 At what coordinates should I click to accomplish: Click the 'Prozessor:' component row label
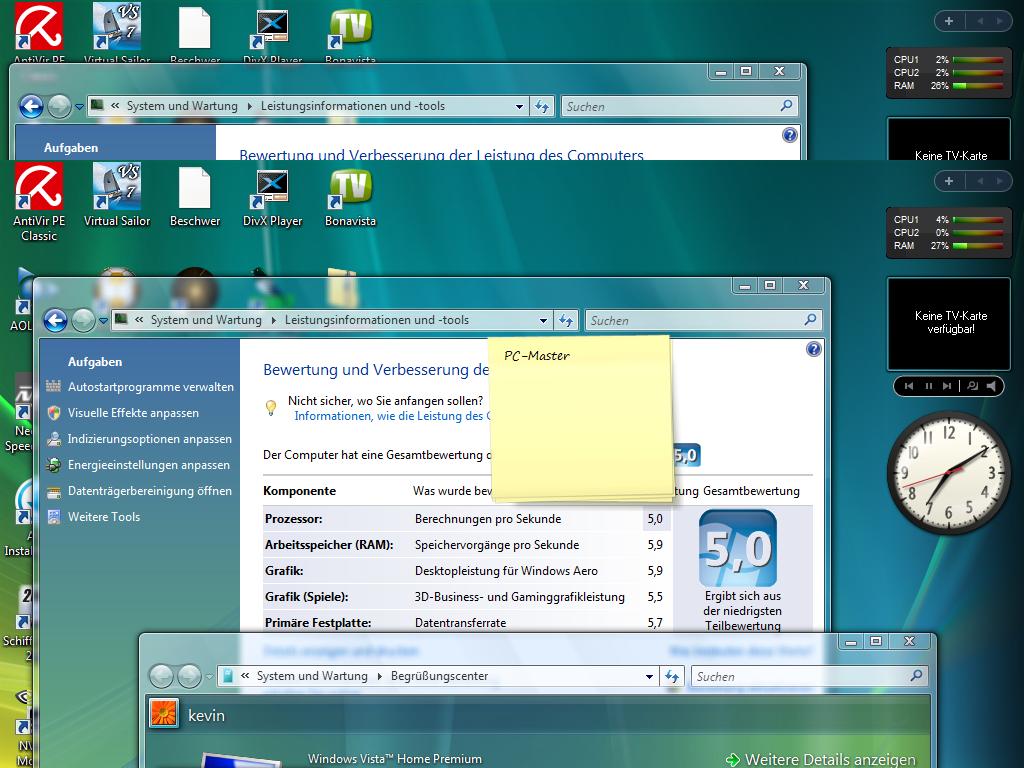[x=294, y=519]
